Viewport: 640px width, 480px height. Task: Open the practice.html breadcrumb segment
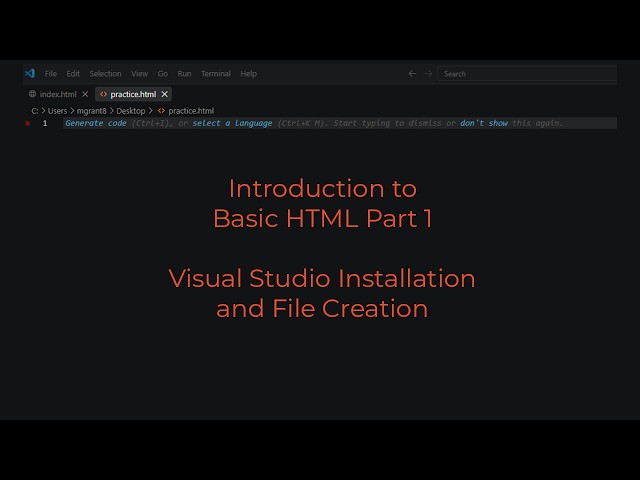click(191, 111)
